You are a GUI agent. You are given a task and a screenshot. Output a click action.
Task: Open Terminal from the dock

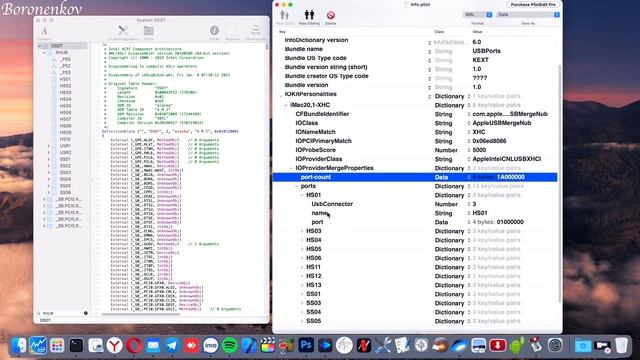click(x=76, y=345)
